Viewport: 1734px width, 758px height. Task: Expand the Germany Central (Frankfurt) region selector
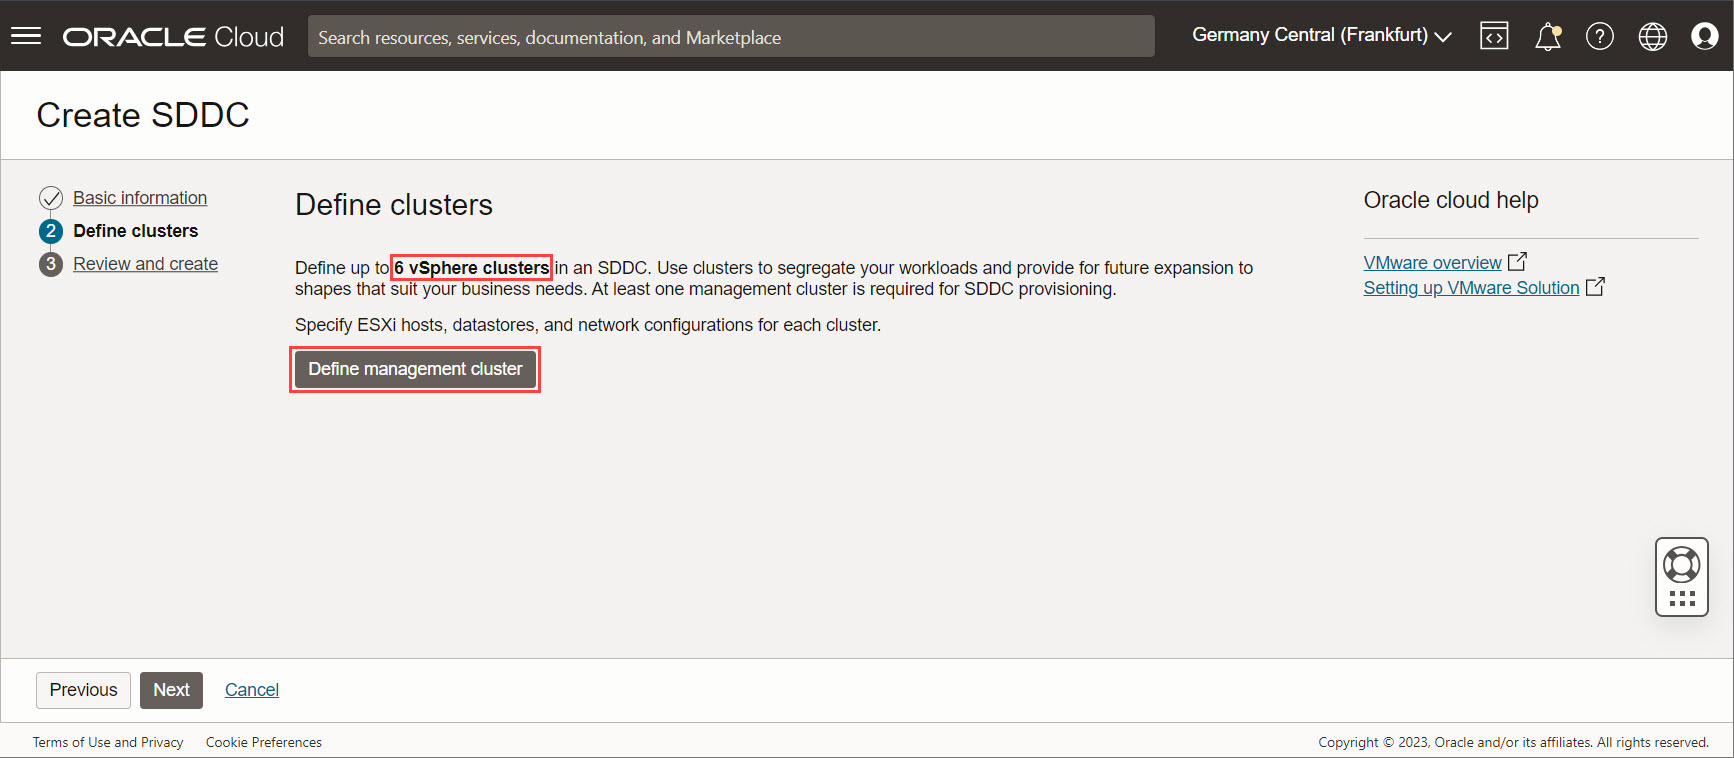tap(1321, 35)
